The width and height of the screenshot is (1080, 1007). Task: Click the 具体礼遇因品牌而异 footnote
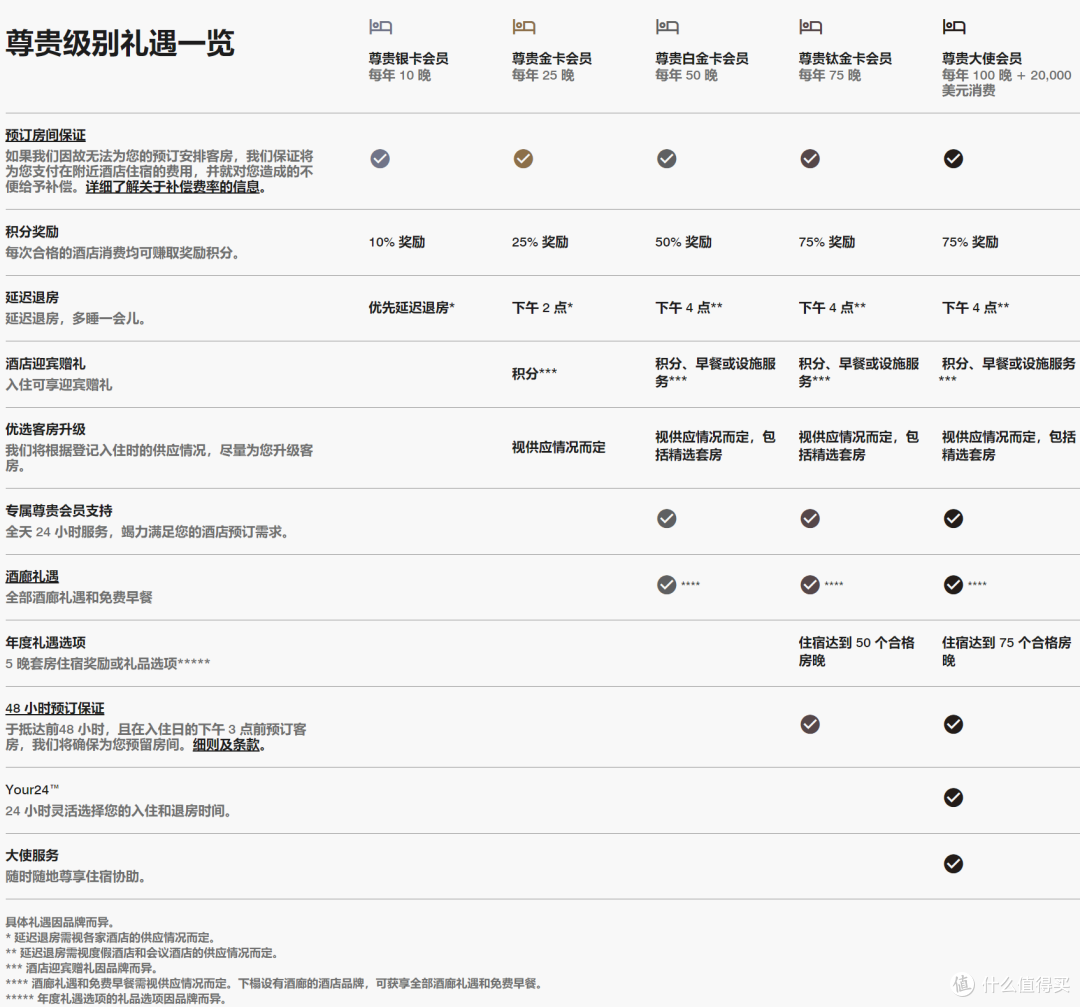60,922
